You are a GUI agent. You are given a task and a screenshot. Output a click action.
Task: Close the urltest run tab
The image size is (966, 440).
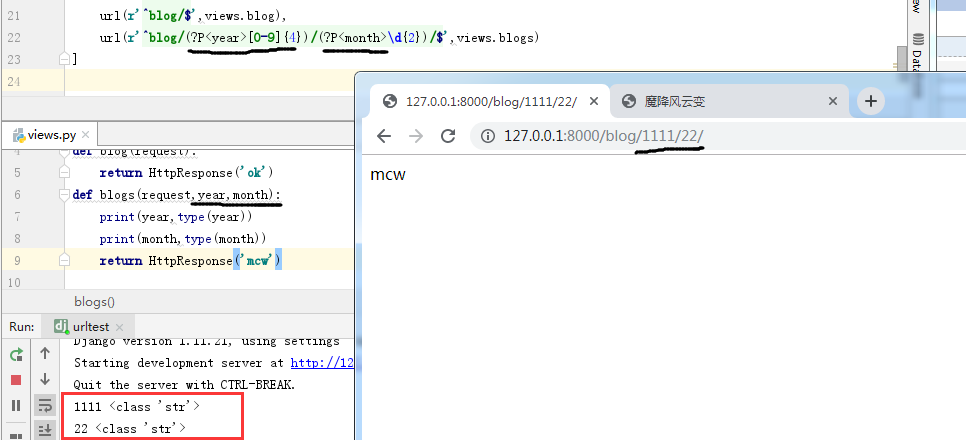coord(120,327)
